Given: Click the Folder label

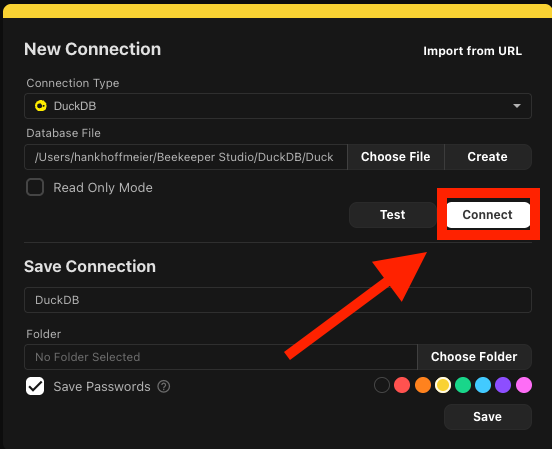Looking at the screenshot, I should (x=44, y=334).
